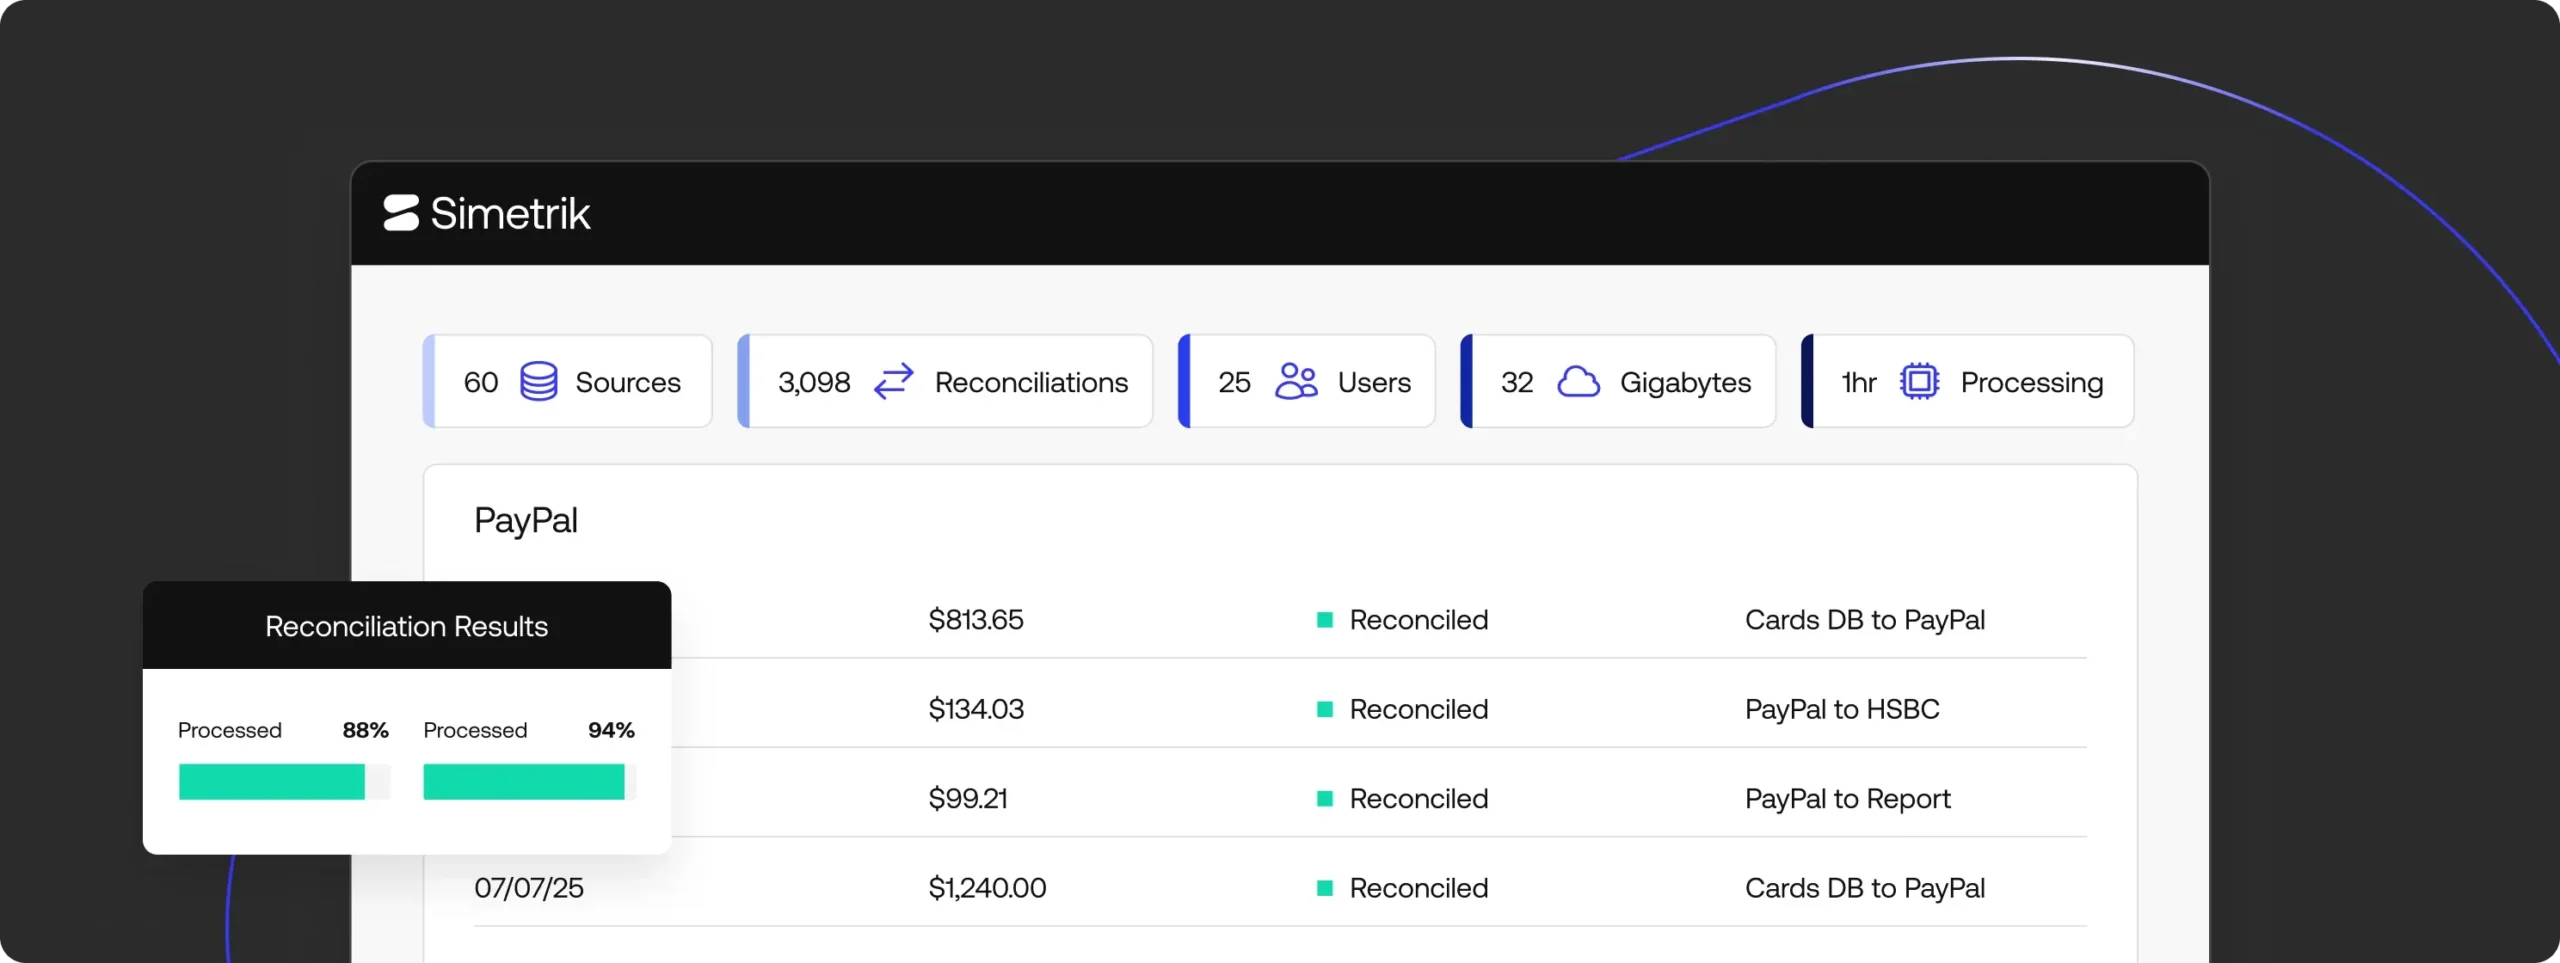This screenshot has width=2560, height=963.
Task: Click the Reconciliations arrows icon
Action: pos(893,381)
